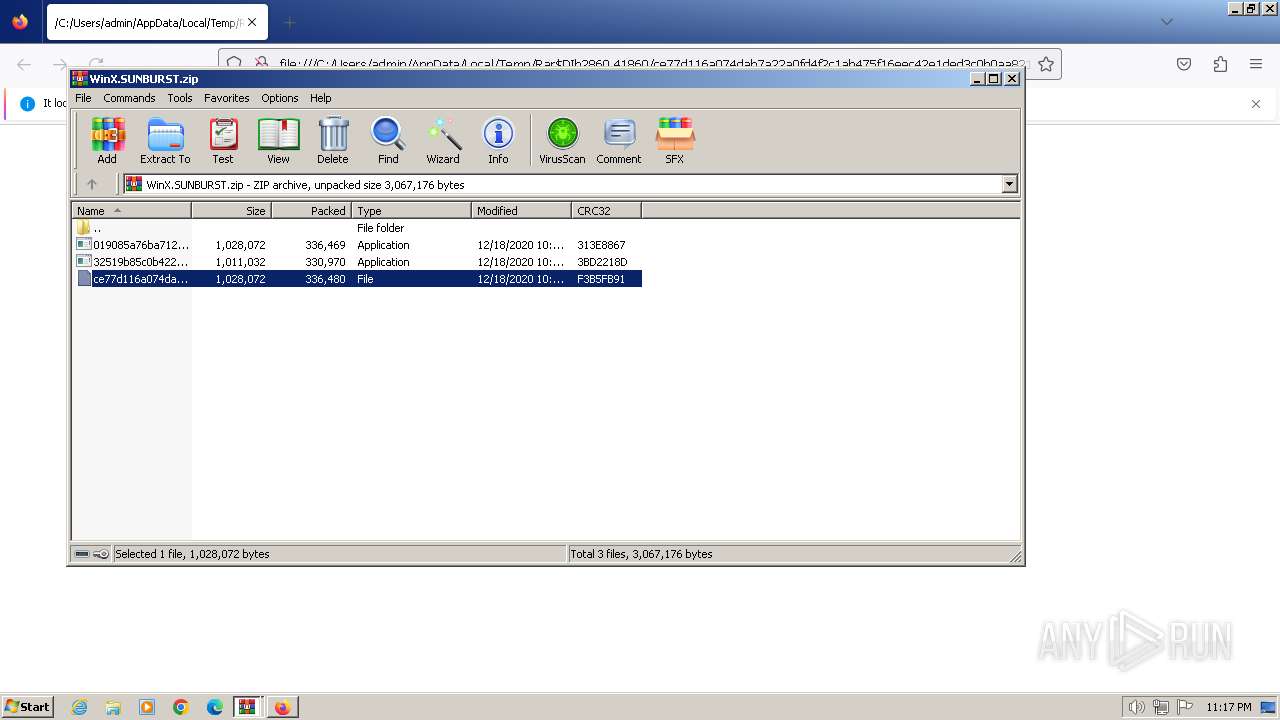This screenshot has width=1280, height=720.
Task: Run the Test archive tool
Action: (222, 140)
